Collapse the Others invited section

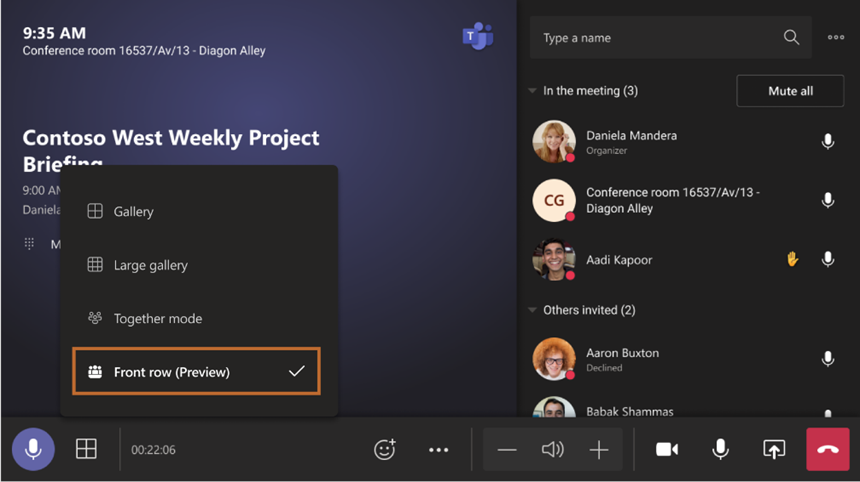pos(532,310)
